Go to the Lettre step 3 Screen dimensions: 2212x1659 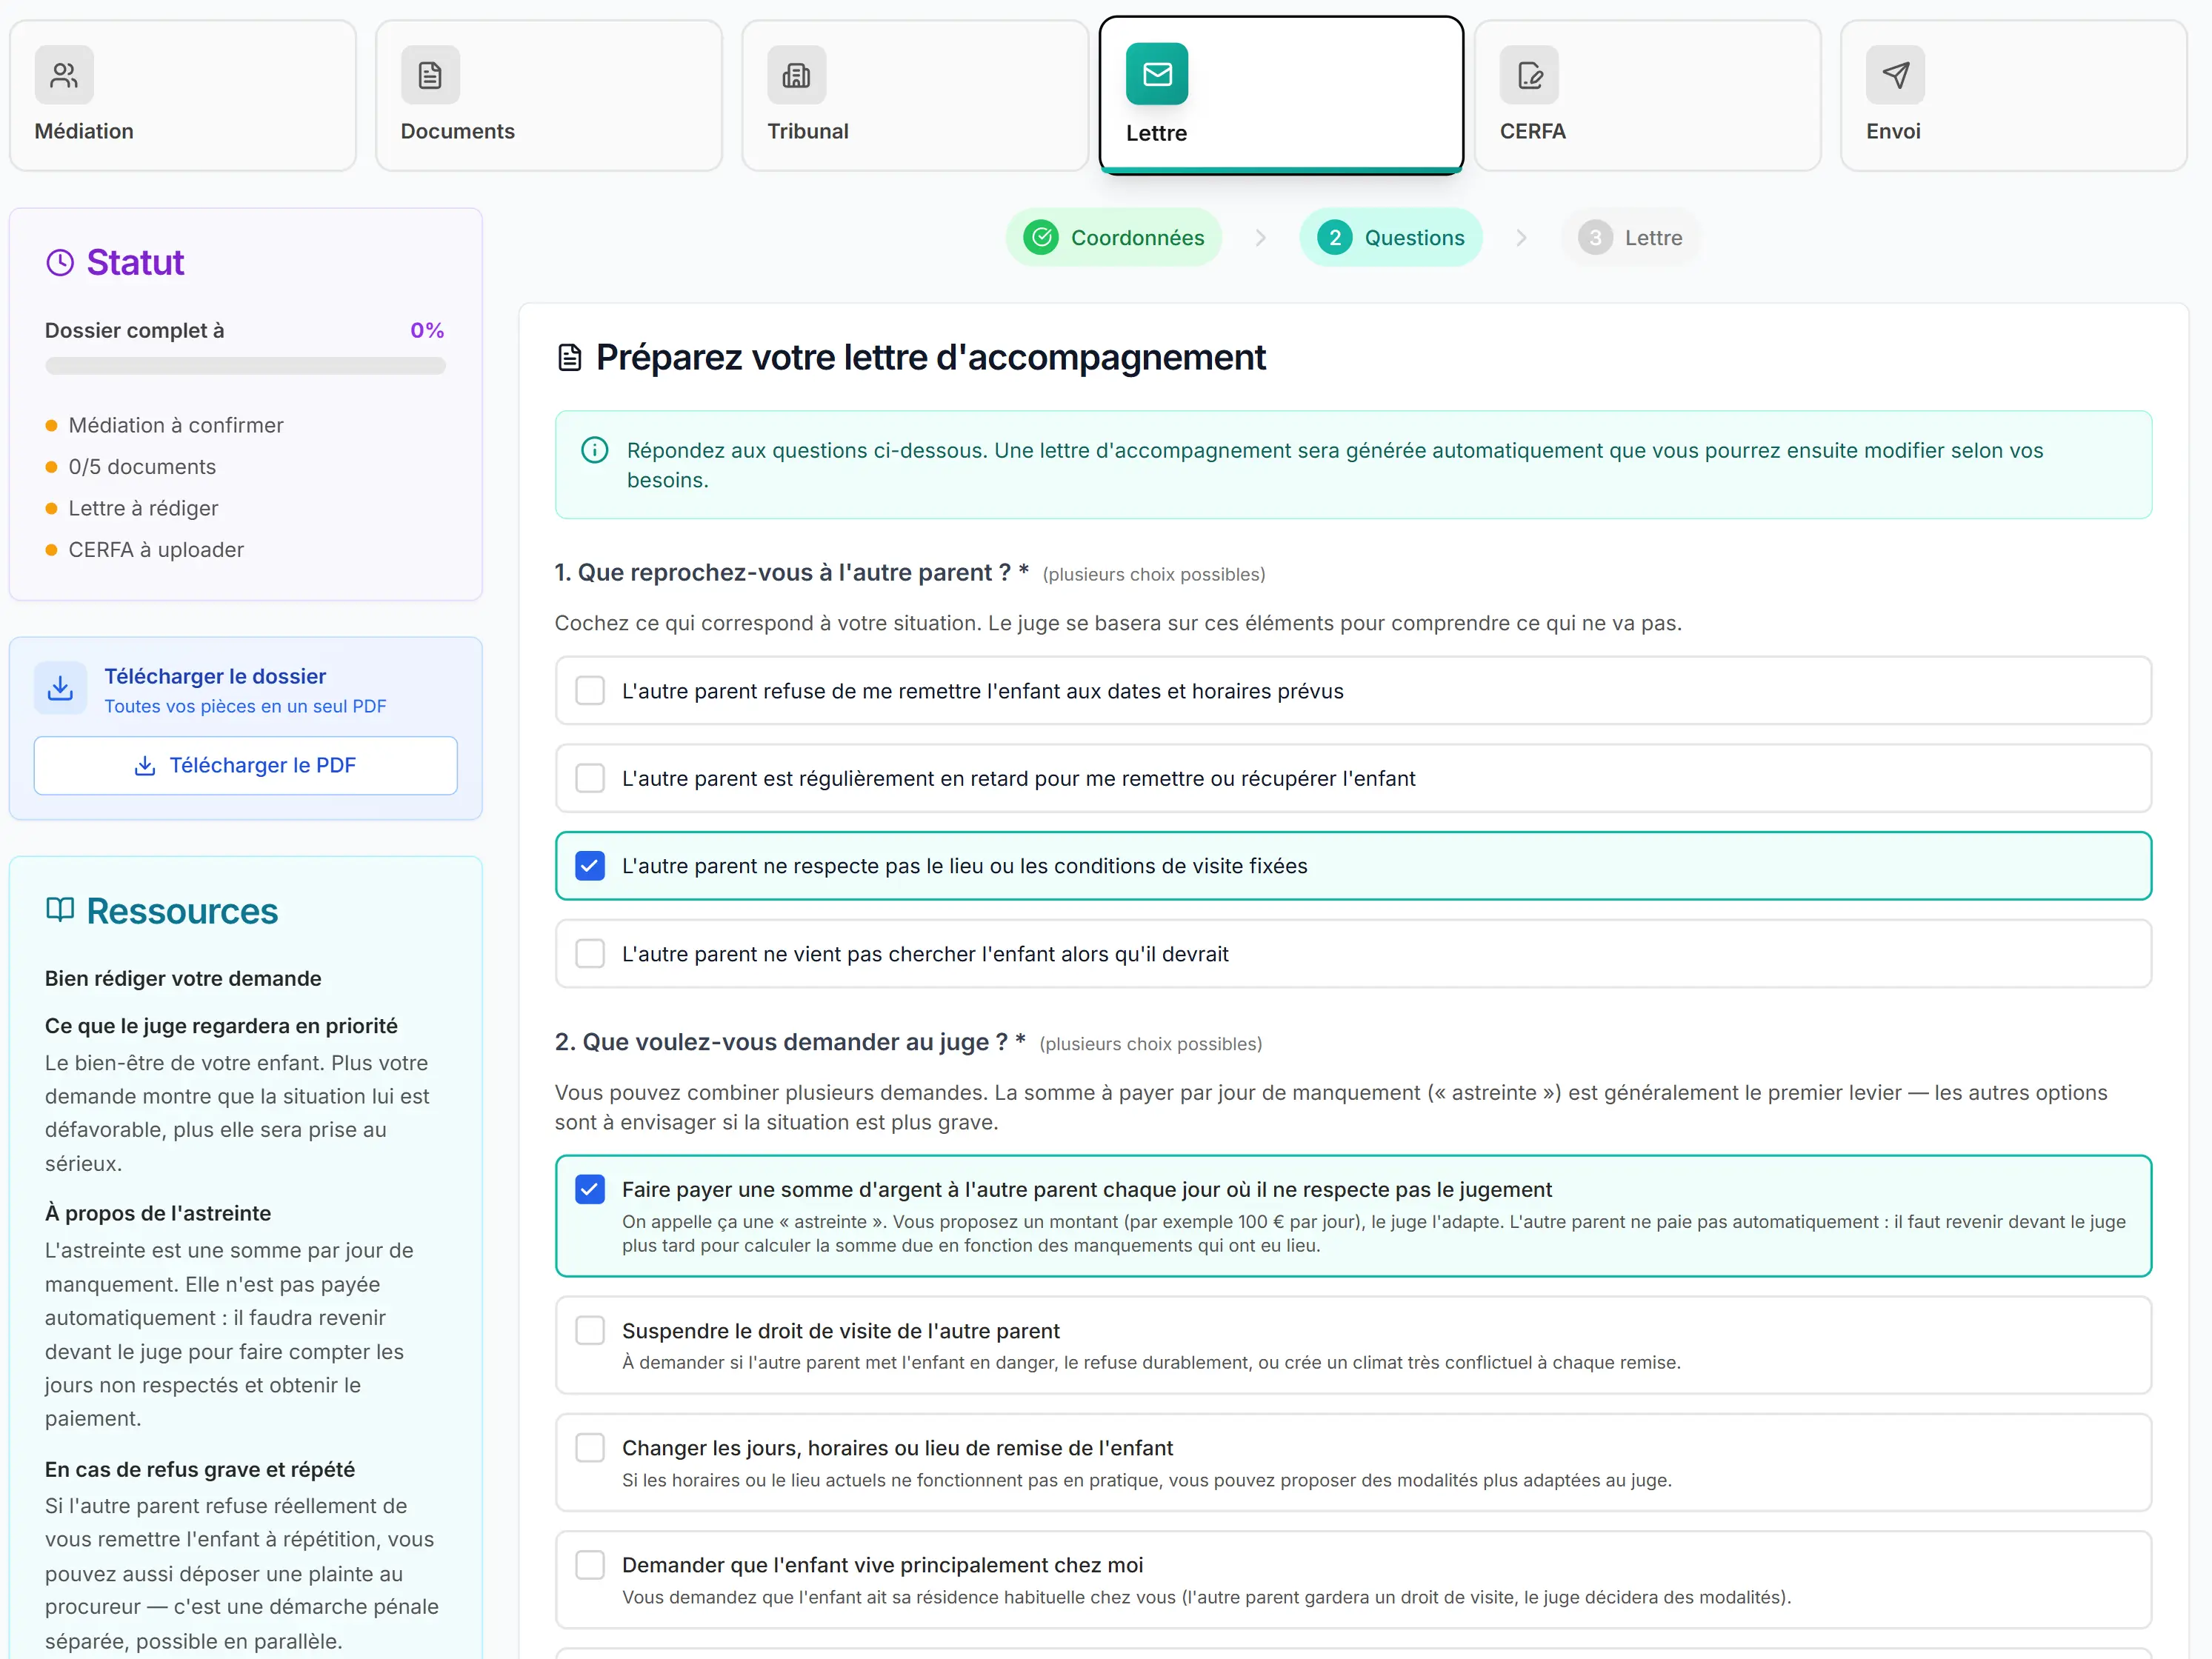pos(1630,238)
